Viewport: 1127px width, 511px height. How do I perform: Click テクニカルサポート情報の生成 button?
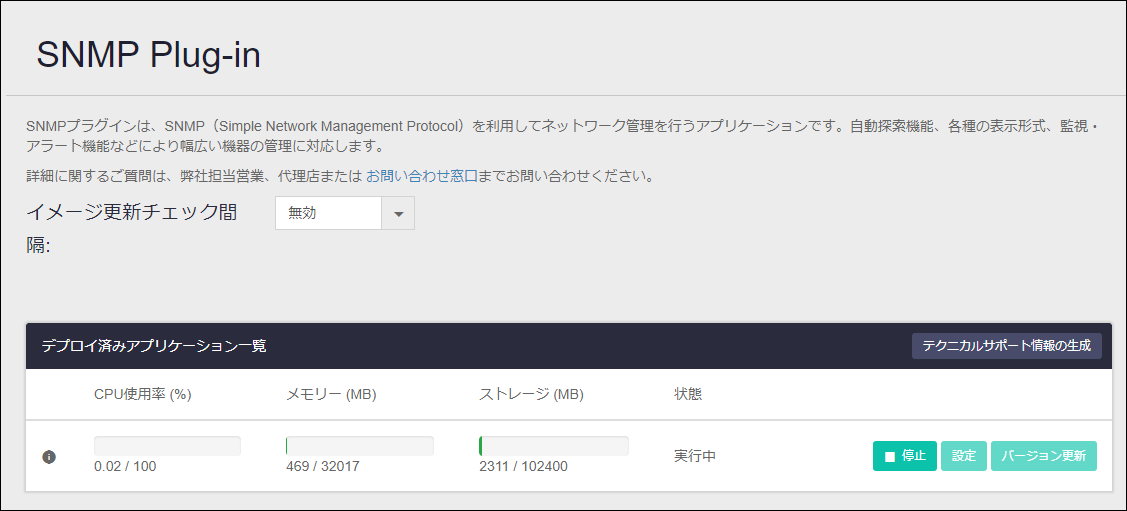coord(1006,346)
